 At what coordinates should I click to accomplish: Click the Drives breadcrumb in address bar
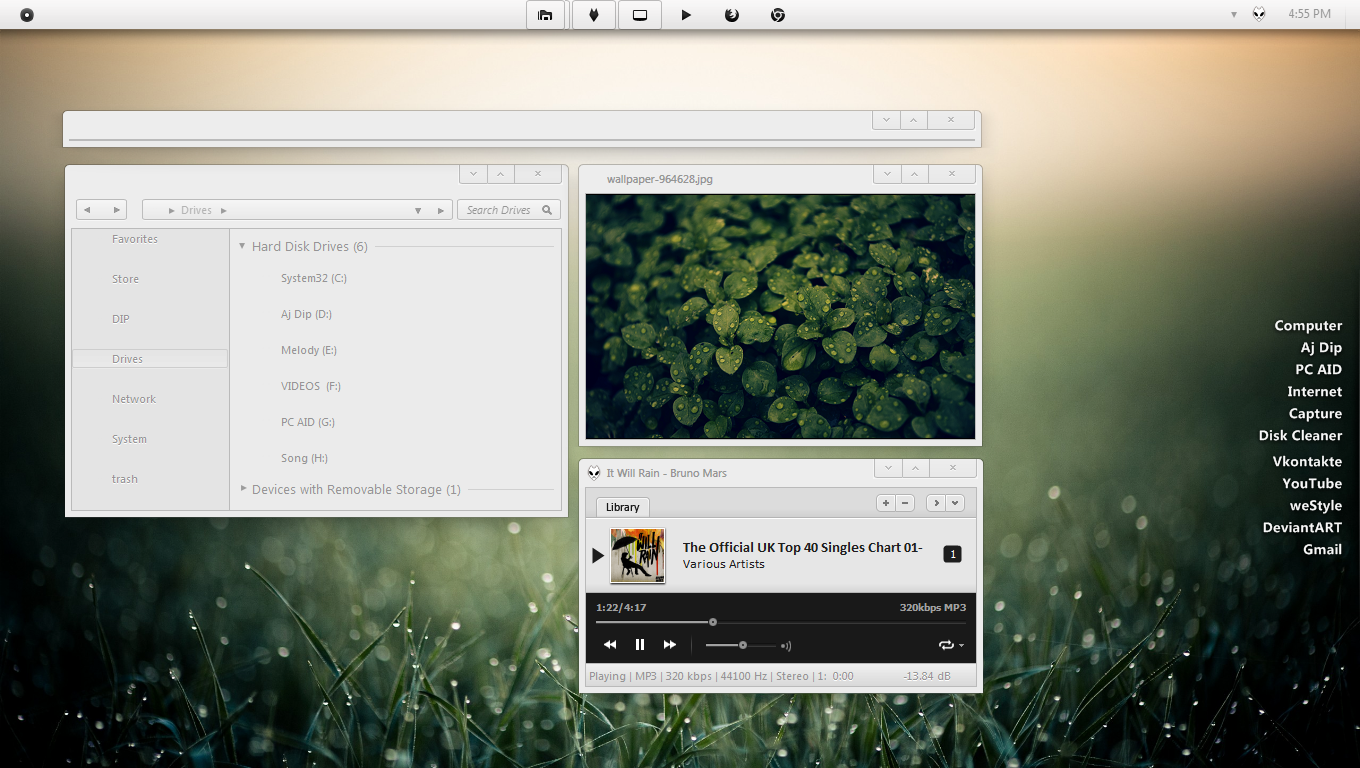click(196, 210)
